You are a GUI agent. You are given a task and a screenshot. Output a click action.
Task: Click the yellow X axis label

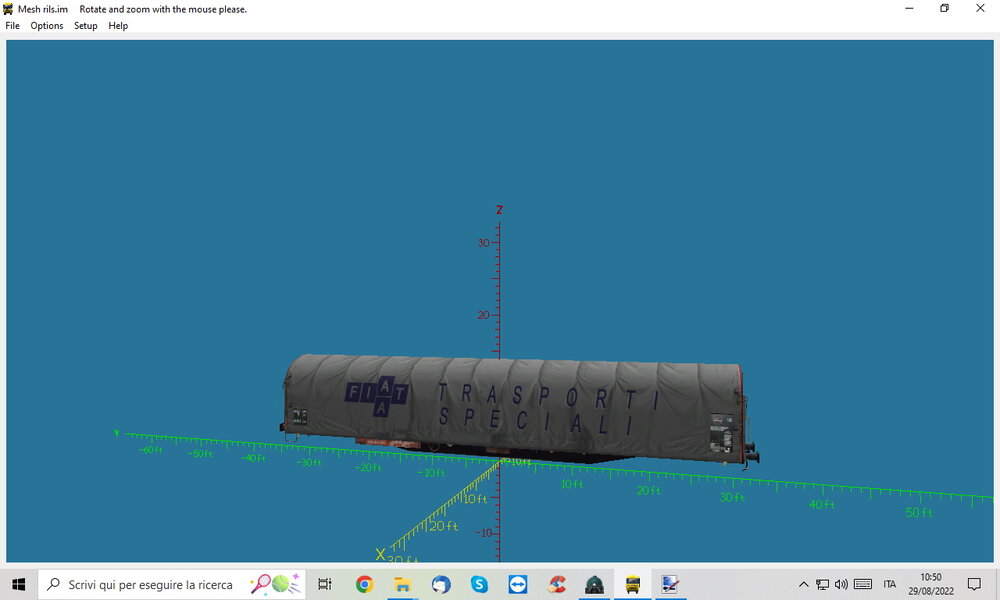click(x=380, y=554)
